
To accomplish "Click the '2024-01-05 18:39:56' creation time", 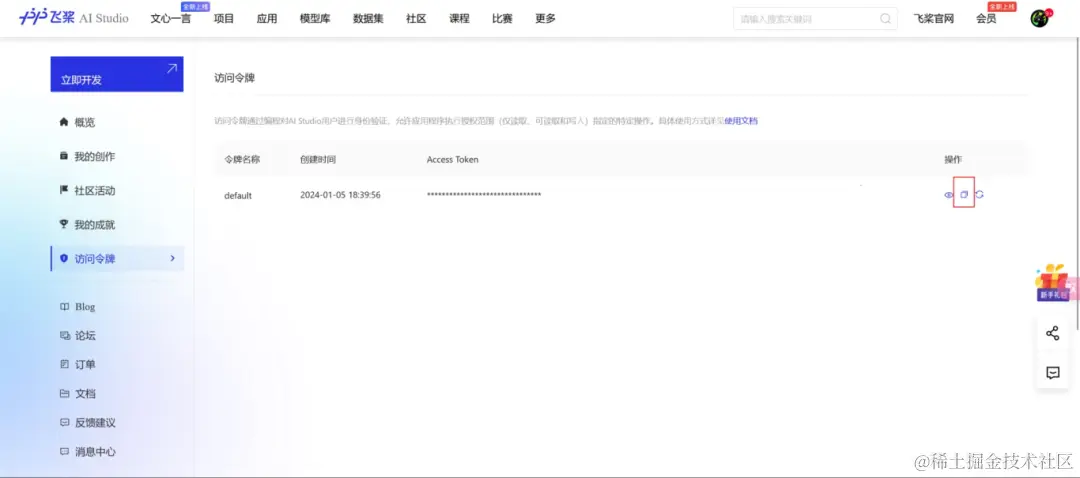I will (340, 195).
